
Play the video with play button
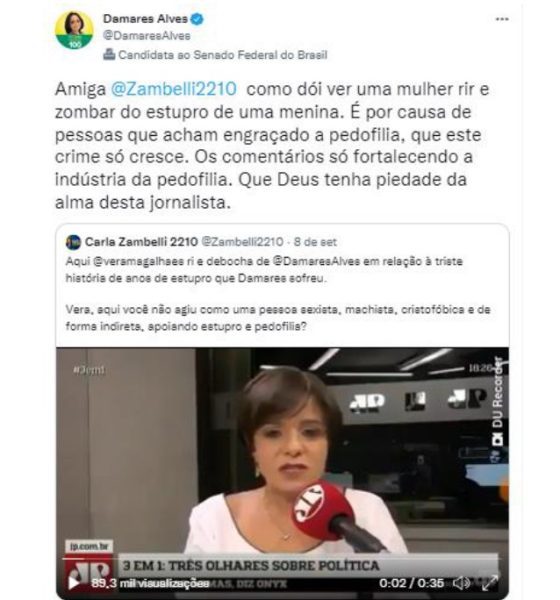pyautogui.click(x=74, y=583)
